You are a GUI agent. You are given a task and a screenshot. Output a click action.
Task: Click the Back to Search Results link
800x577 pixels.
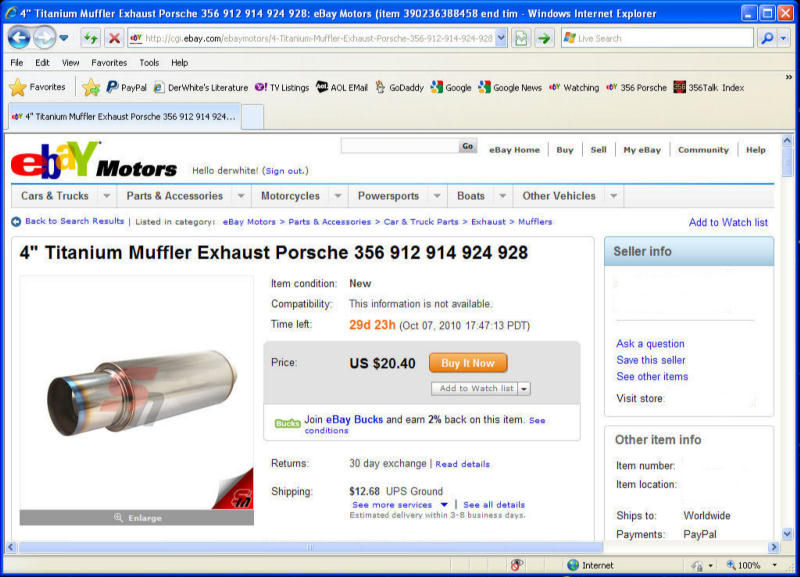point(74,221)
